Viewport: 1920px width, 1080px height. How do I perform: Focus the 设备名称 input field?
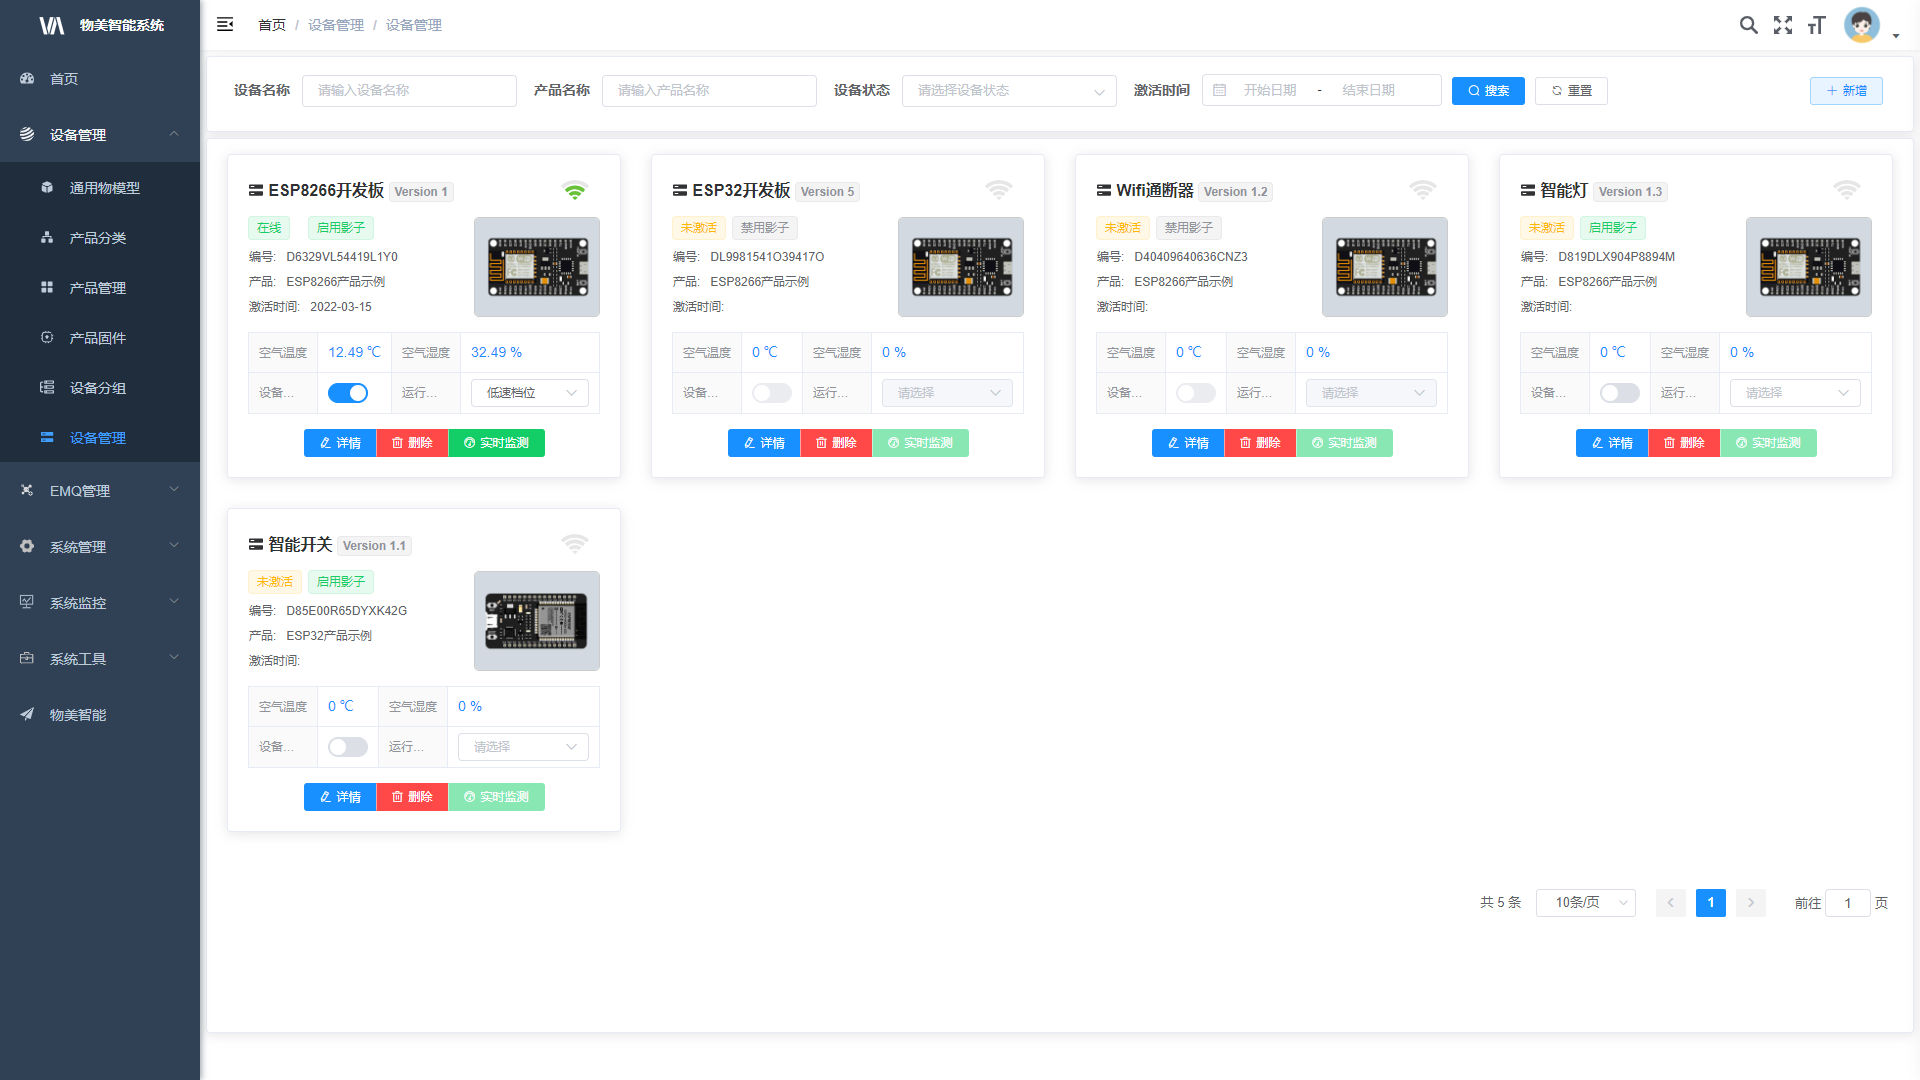coord(409,91)
